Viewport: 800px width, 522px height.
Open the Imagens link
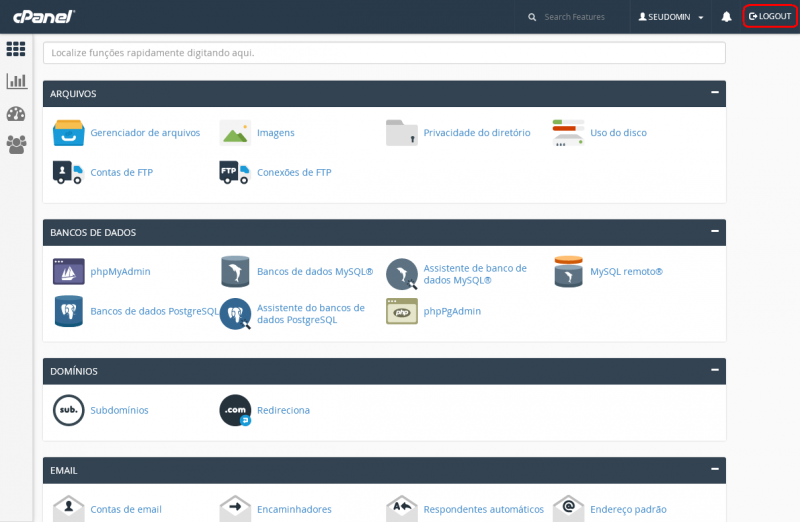(276, 133)
